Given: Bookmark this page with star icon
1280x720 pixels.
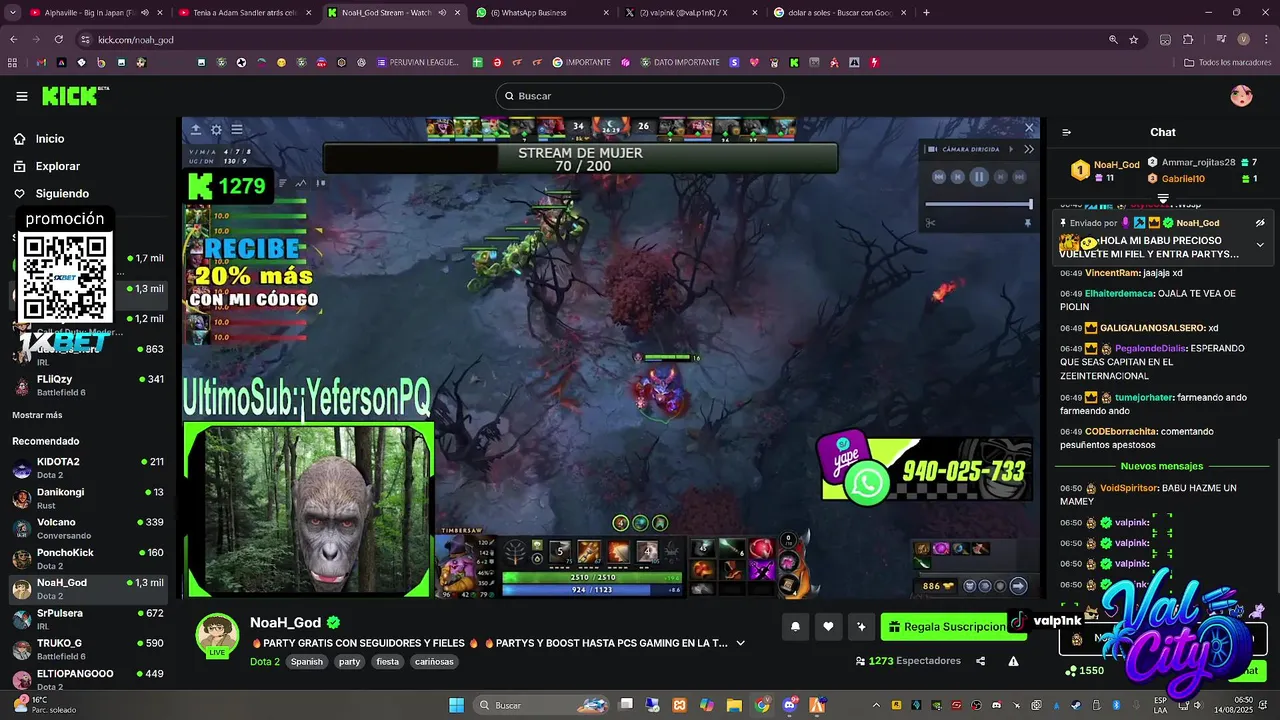Looking at the screenshot, I should tap(1134, 39).
